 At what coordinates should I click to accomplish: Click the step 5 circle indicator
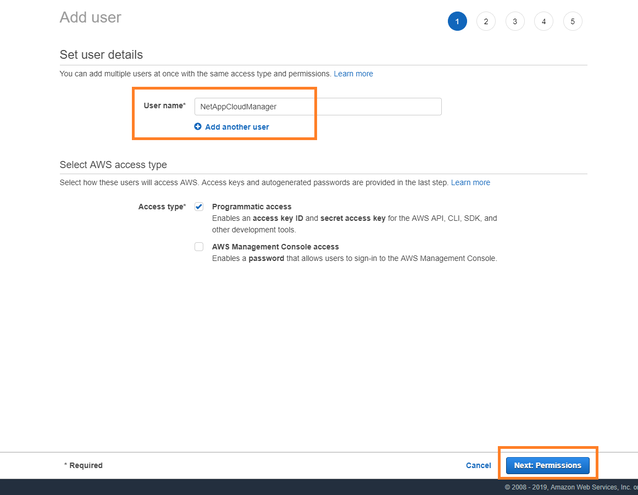pyautogui.click(x=573, y=21)
